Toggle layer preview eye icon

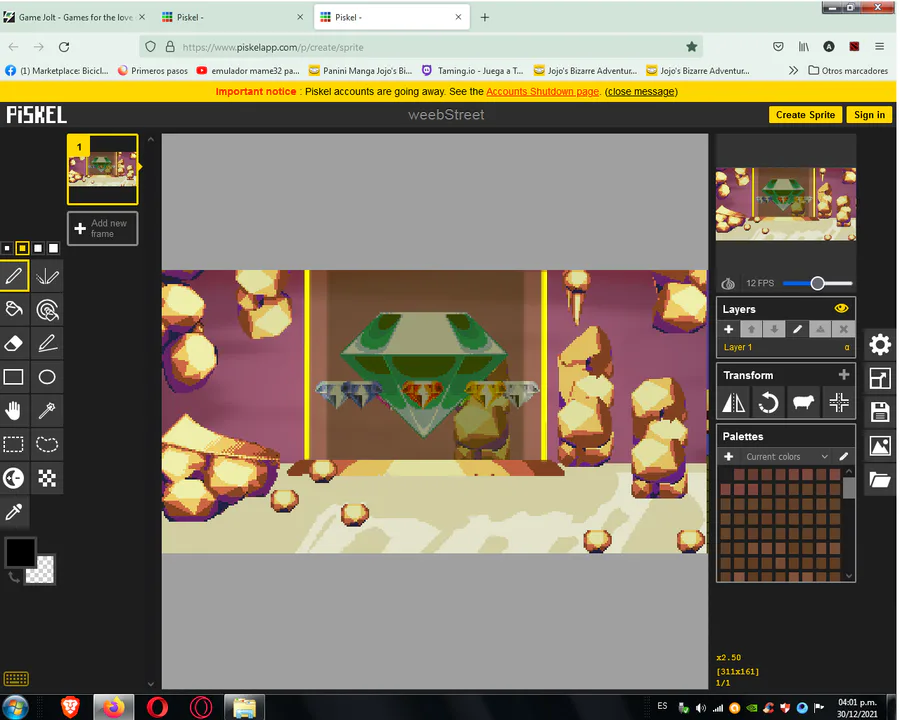pos(841,308)
